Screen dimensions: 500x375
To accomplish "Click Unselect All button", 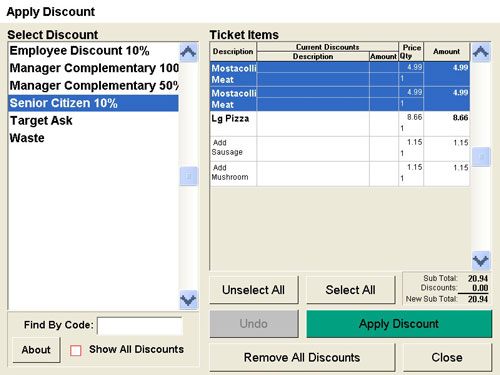I will click(254, 290).
